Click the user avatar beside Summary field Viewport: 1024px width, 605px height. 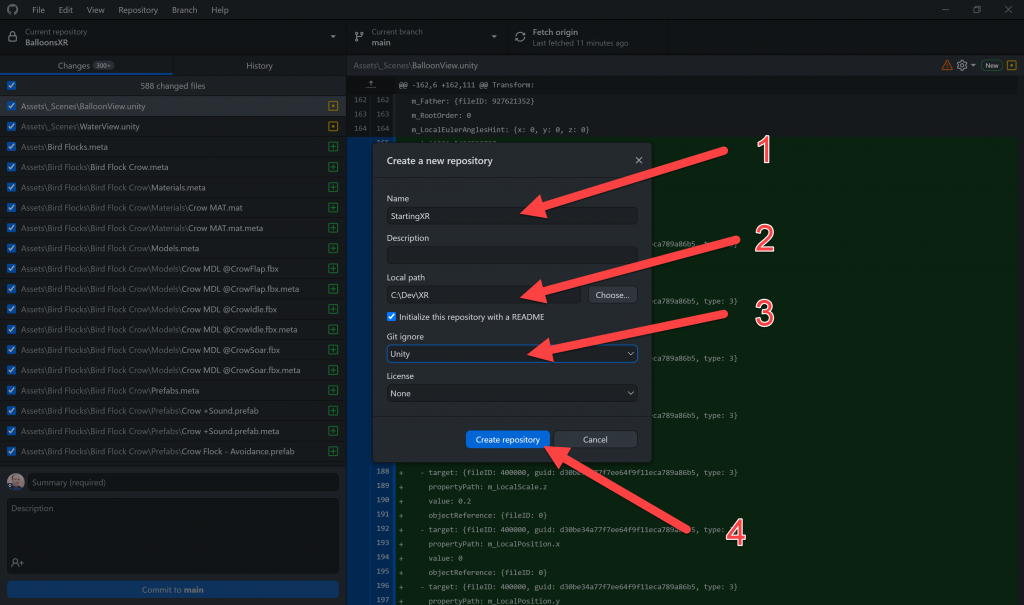(16, 482)
